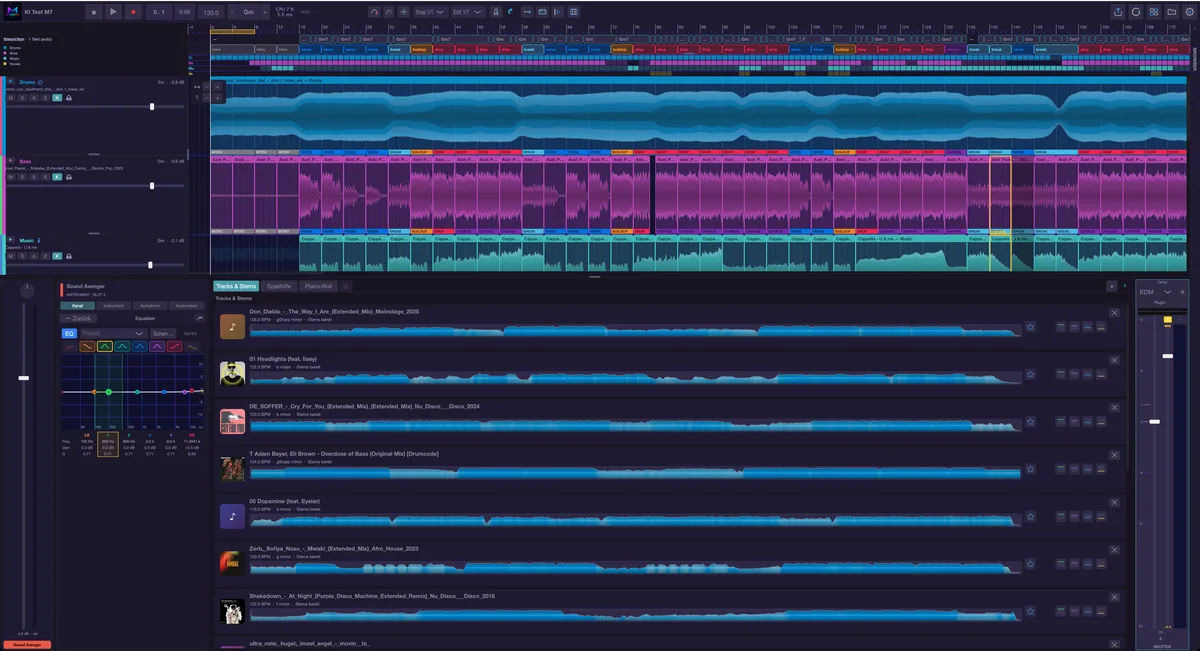Mute the Bass track

tap(10, 176)
